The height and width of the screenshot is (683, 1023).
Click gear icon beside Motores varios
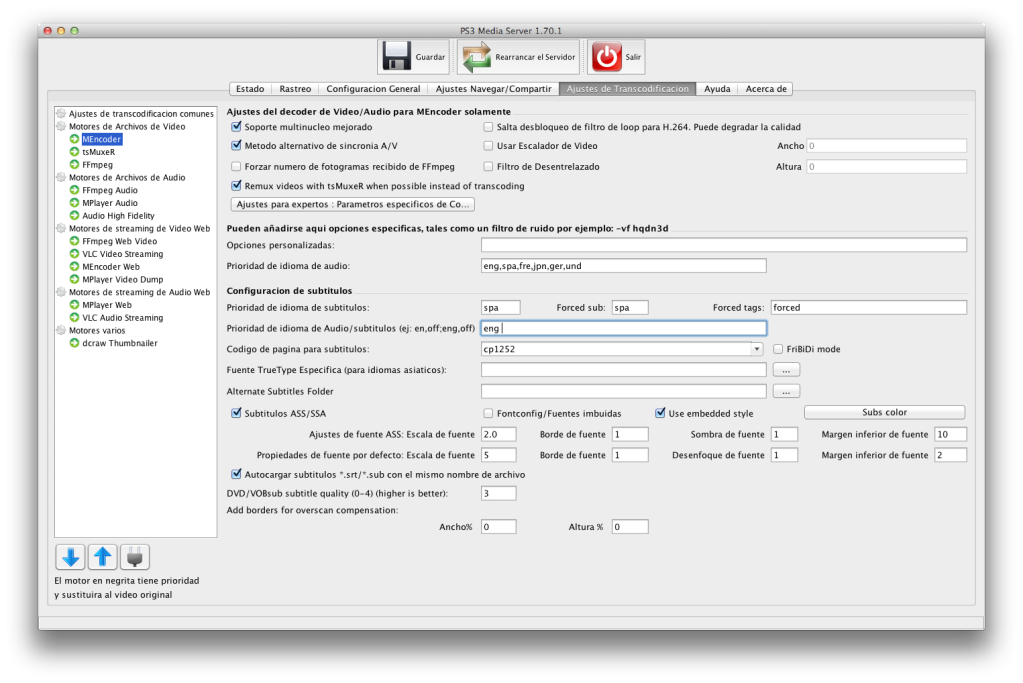tap(61, 330)
